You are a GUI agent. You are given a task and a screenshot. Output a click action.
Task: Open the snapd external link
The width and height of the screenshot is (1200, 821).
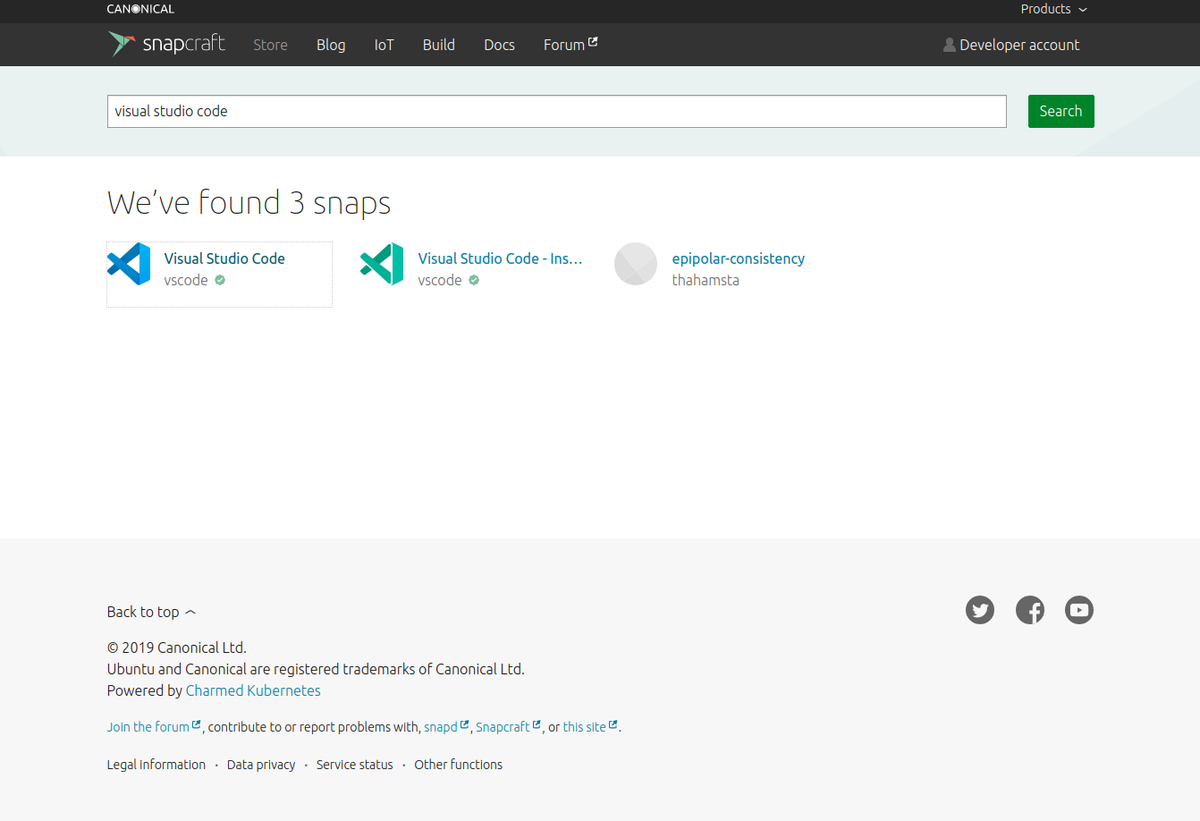(446, 727)
